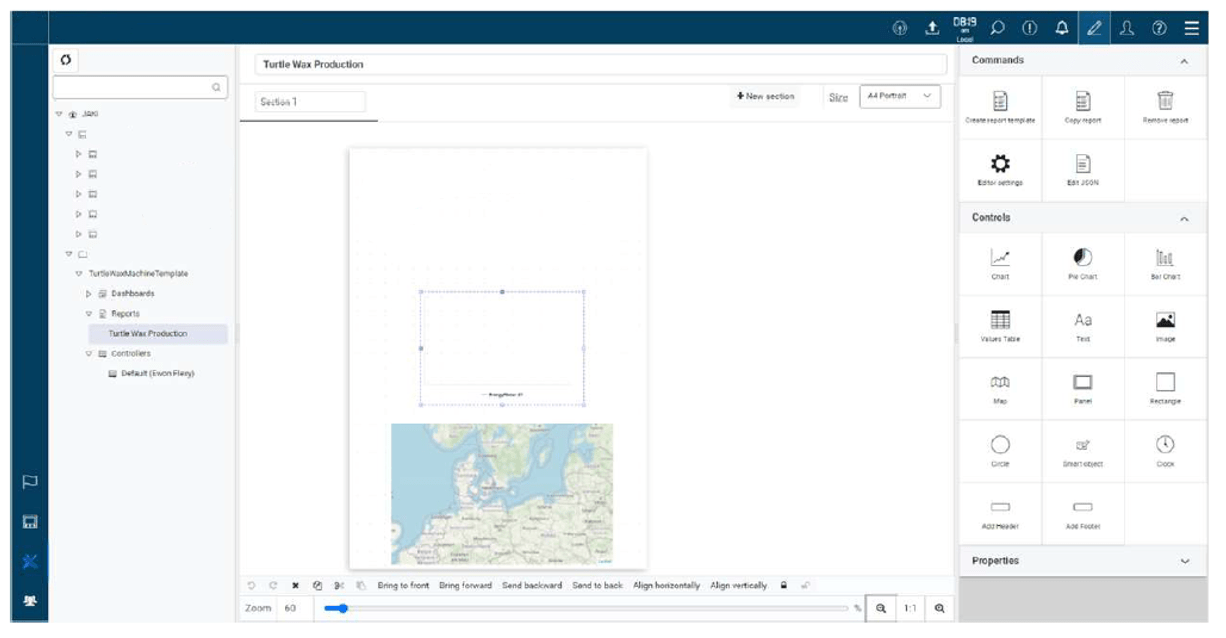This screenshot has width=1226, height=638.
Task: Expand the Dashboards tree node
Action: coord(89,294)
